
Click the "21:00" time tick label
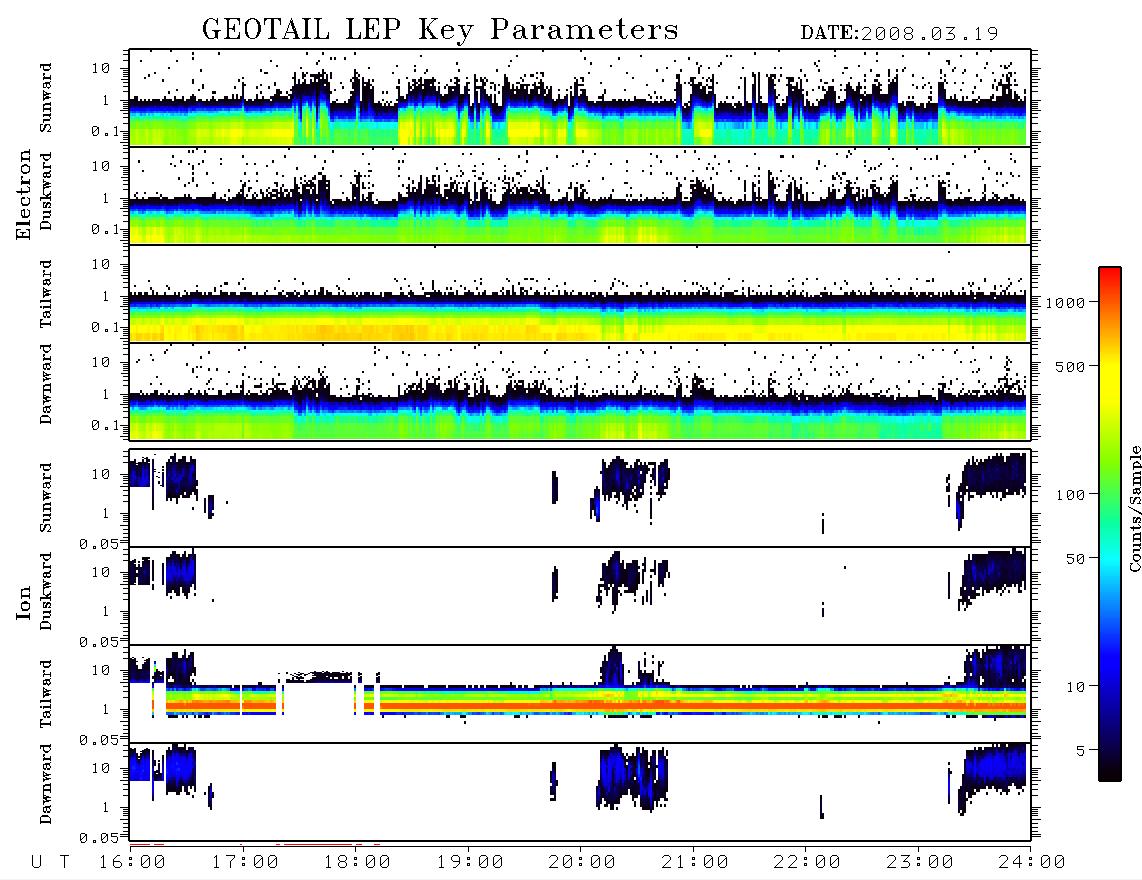tap(696, 862)
